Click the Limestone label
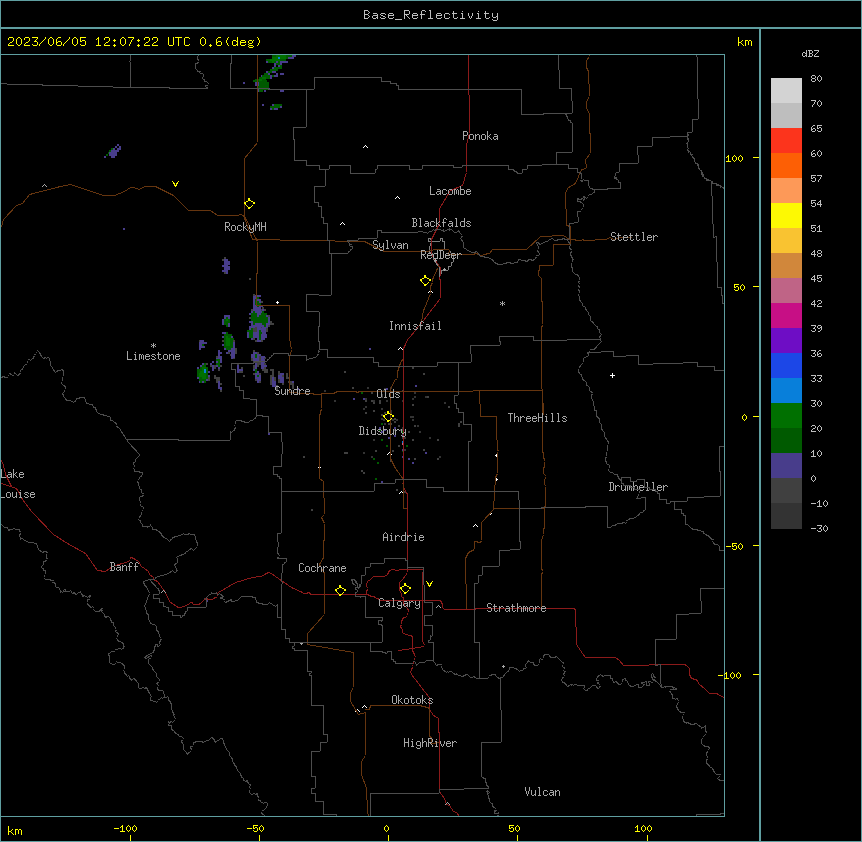This screenshot has width=862, height=842. coord(153,356)
